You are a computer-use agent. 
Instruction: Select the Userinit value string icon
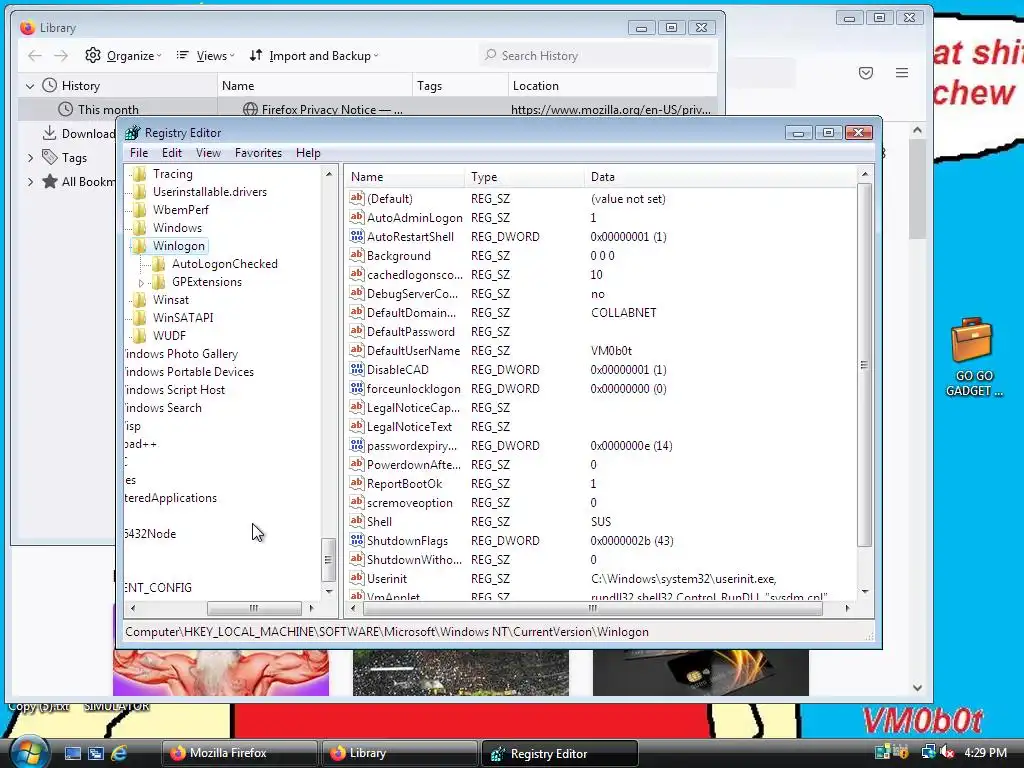[x=357, y=578]
